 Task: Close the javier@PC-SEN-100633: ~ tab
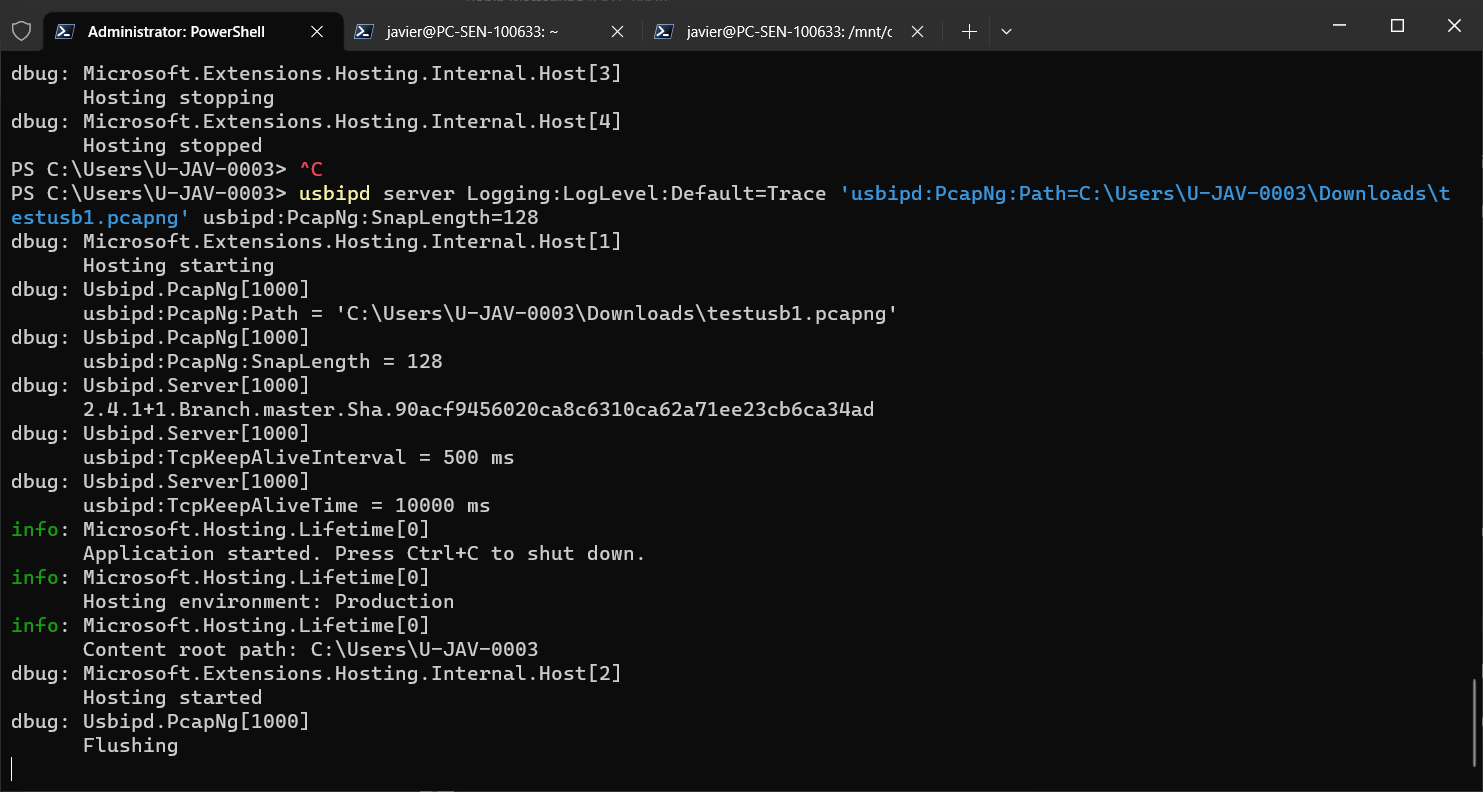[617, 31]
